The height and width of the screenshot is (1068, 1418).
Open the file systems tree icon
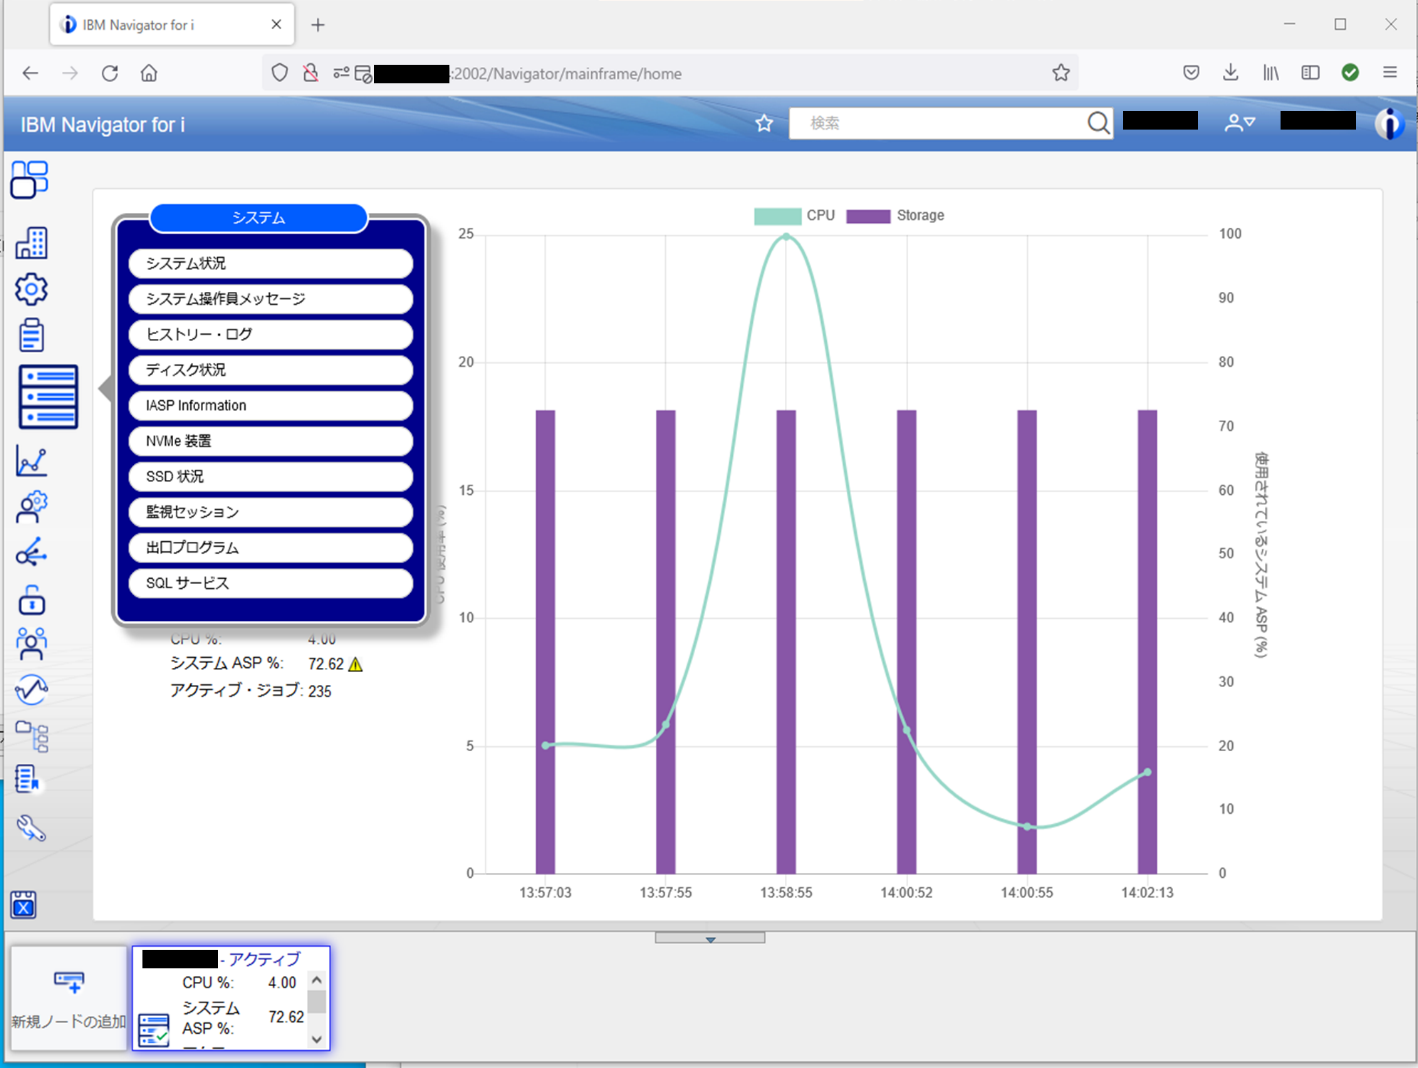click(x=31, y=736)
